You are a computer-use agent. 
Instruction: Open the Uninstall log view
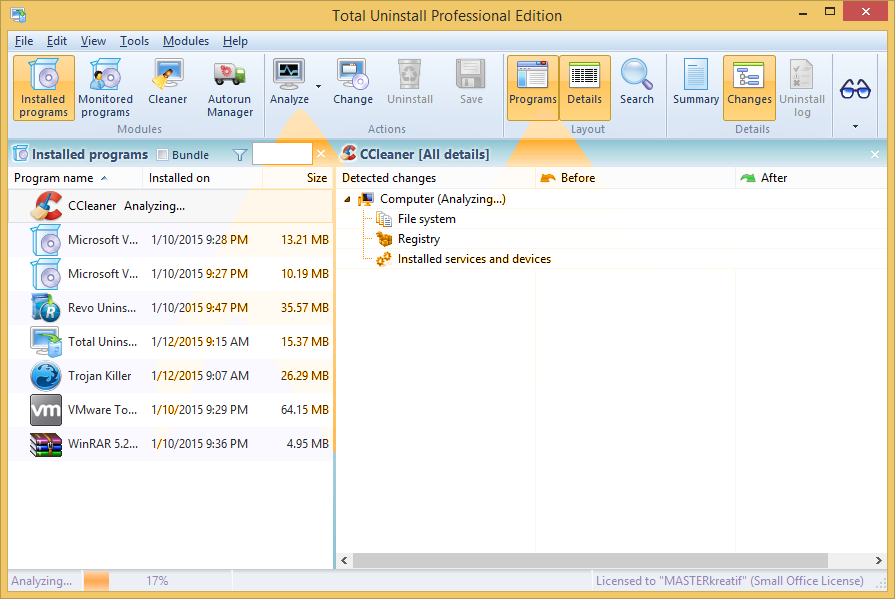click(x=802, y=88)
